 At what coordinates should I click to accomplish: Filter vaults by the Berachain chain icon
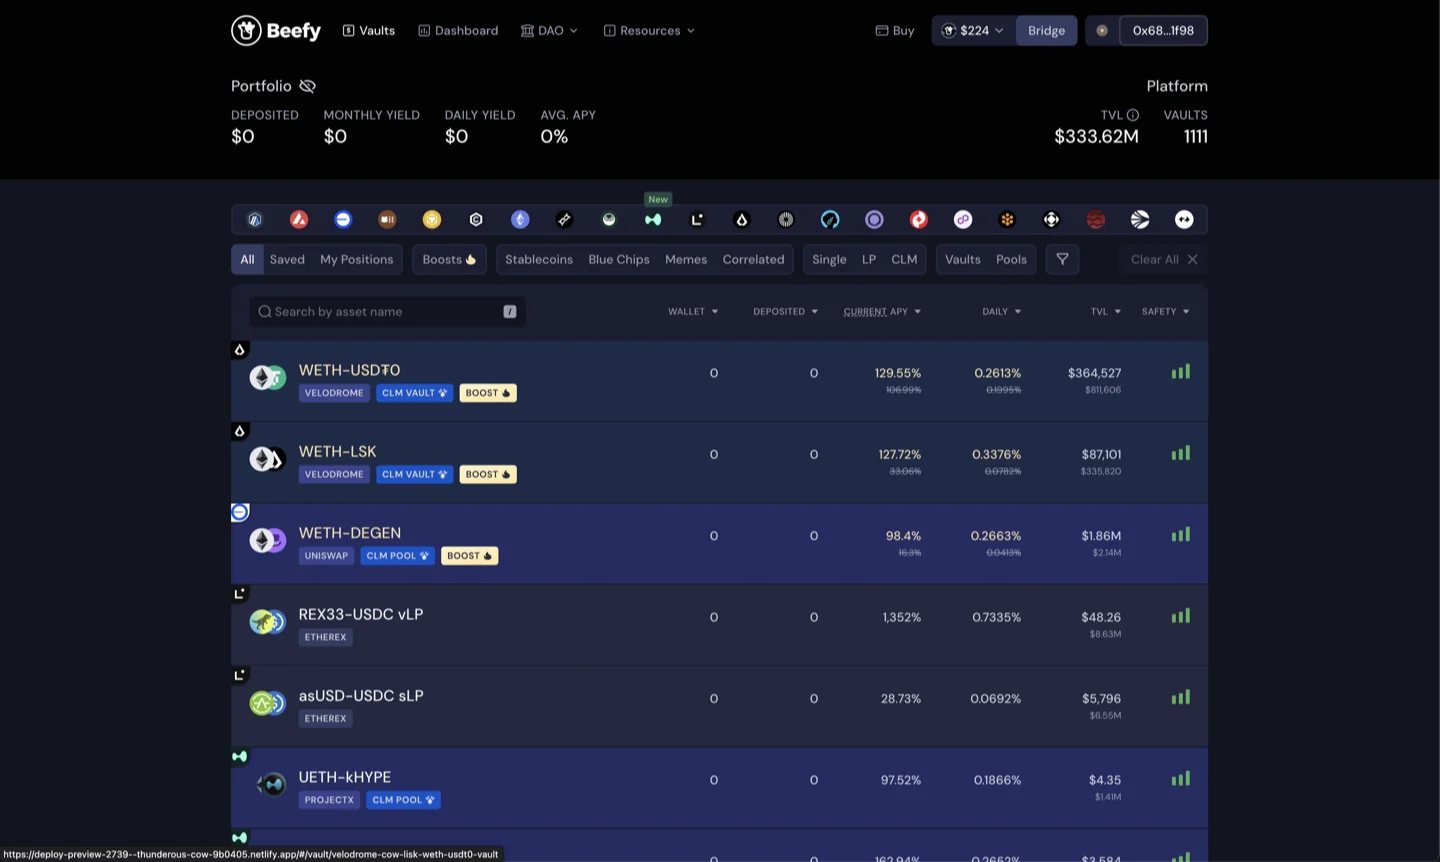click(387, 220)
